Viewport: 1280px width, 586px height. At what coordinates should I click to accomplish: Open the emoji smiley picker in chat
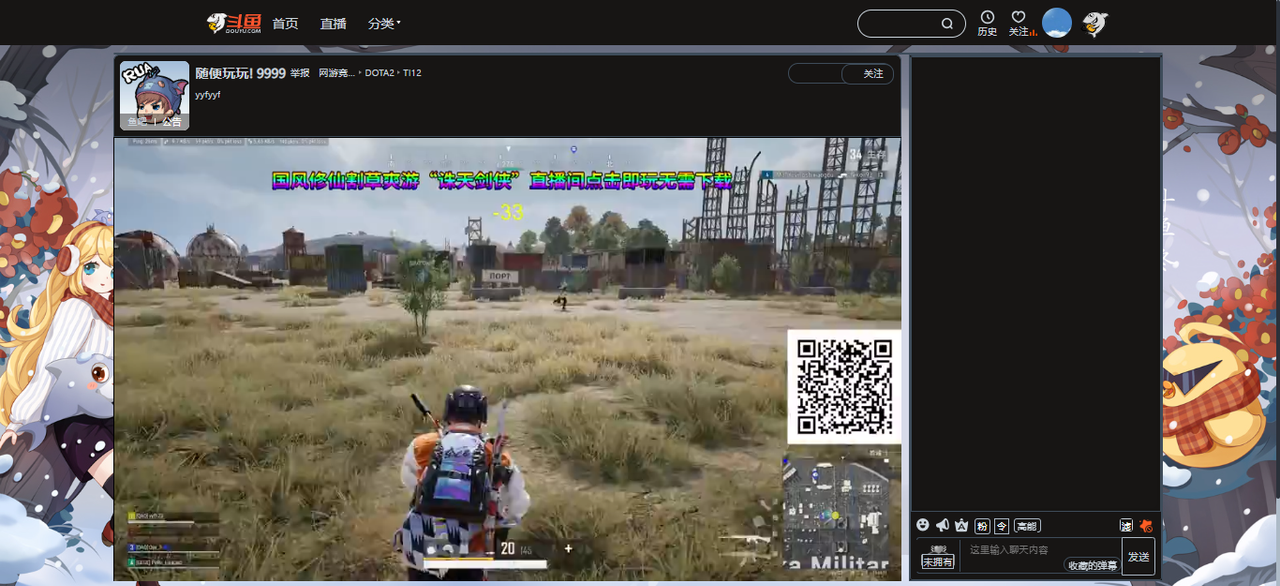point(922,525)
